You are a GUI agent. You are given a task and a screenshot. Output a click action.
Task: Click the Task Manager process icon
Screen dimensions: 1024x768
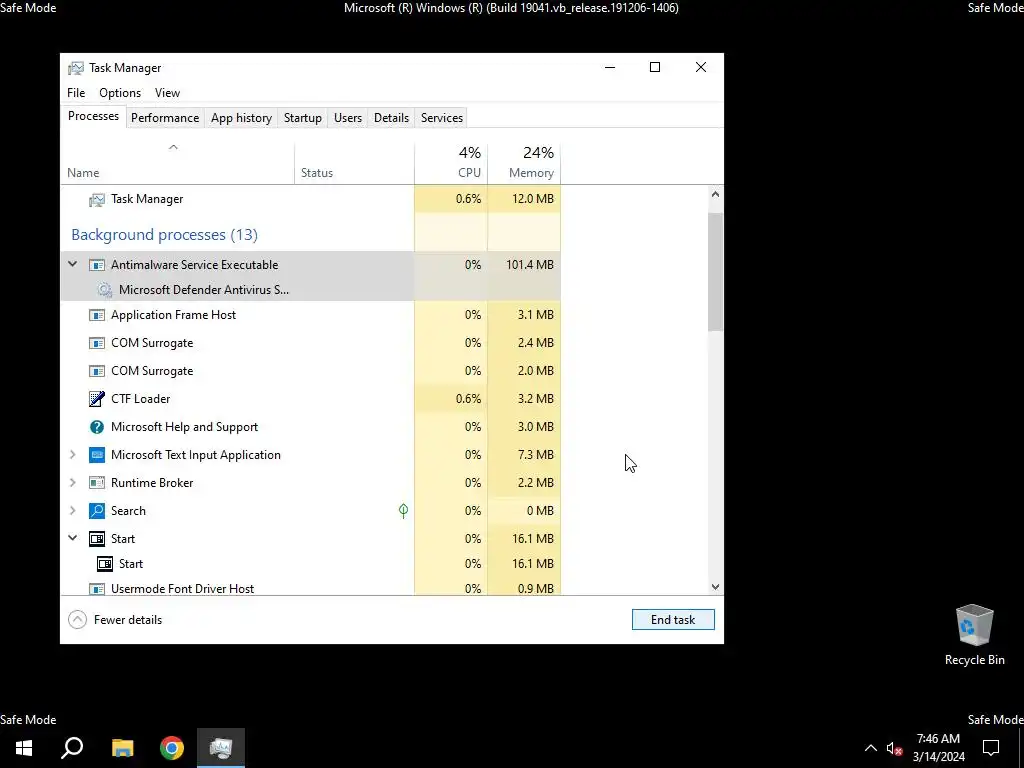(97, 199)
